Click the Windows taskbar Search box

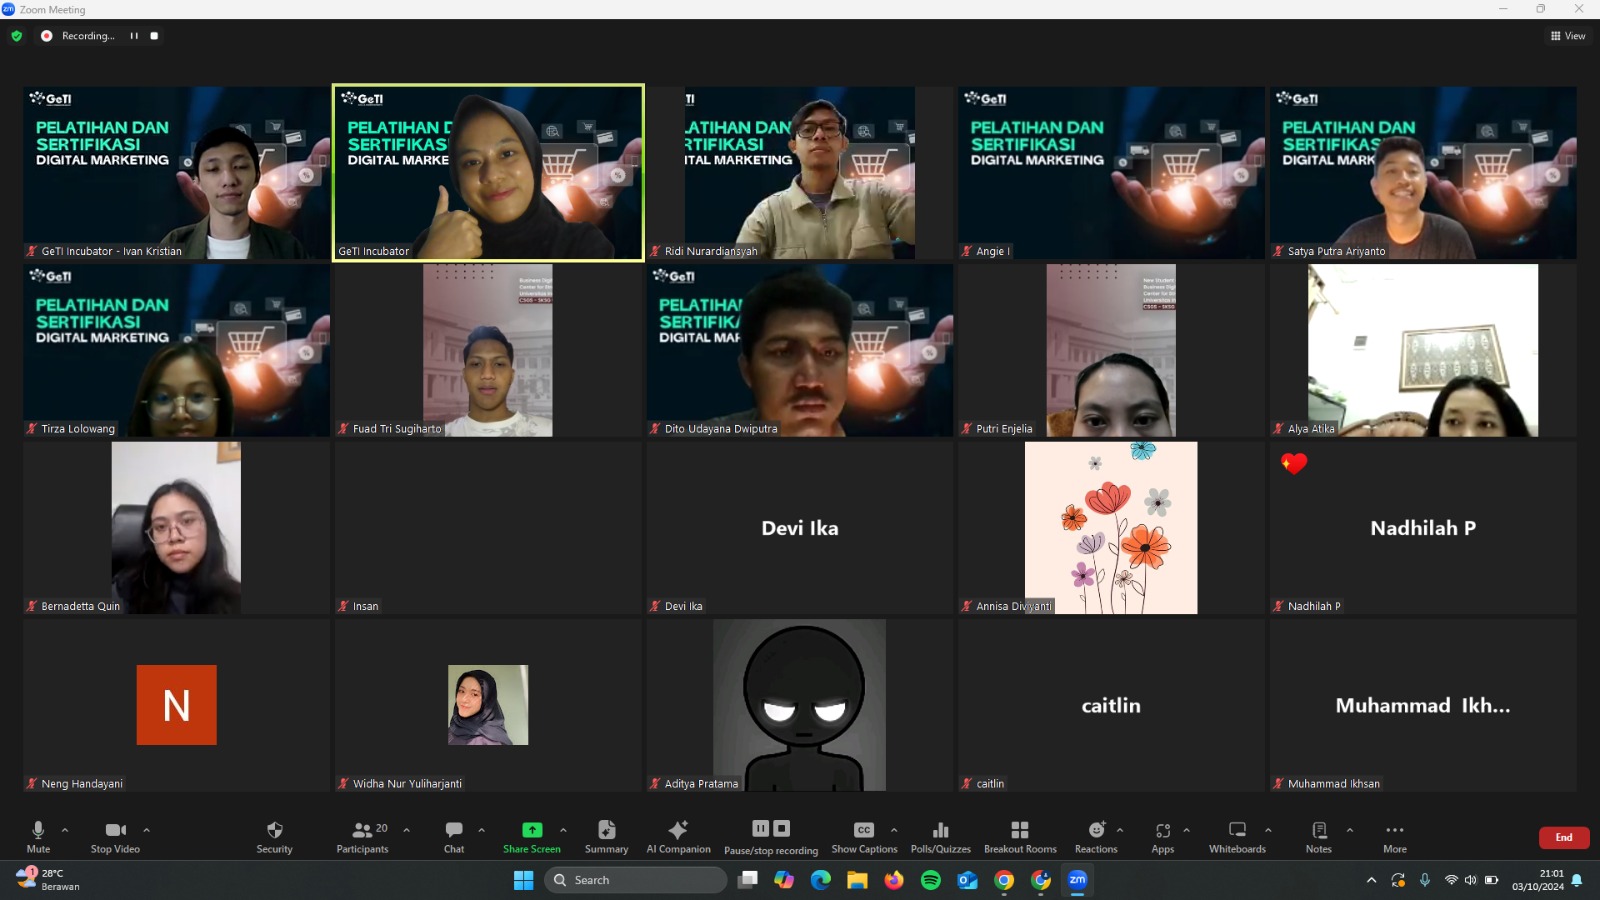pos(636,880)
